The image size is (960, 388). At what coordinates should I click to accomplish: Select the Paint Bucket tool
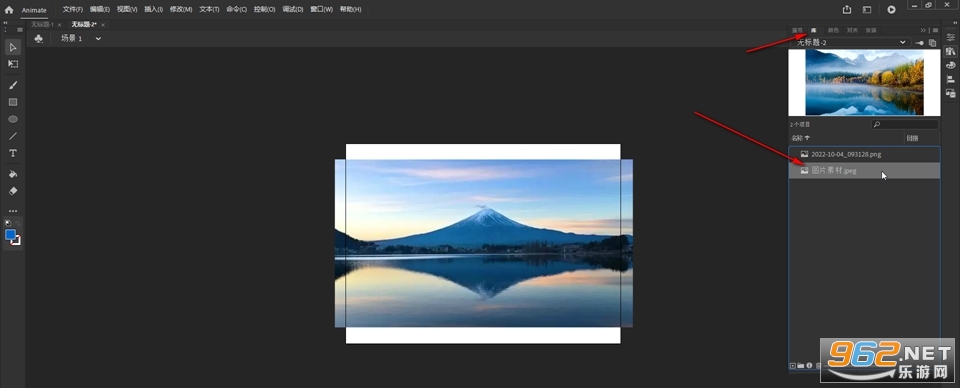[x=13, y=174]
